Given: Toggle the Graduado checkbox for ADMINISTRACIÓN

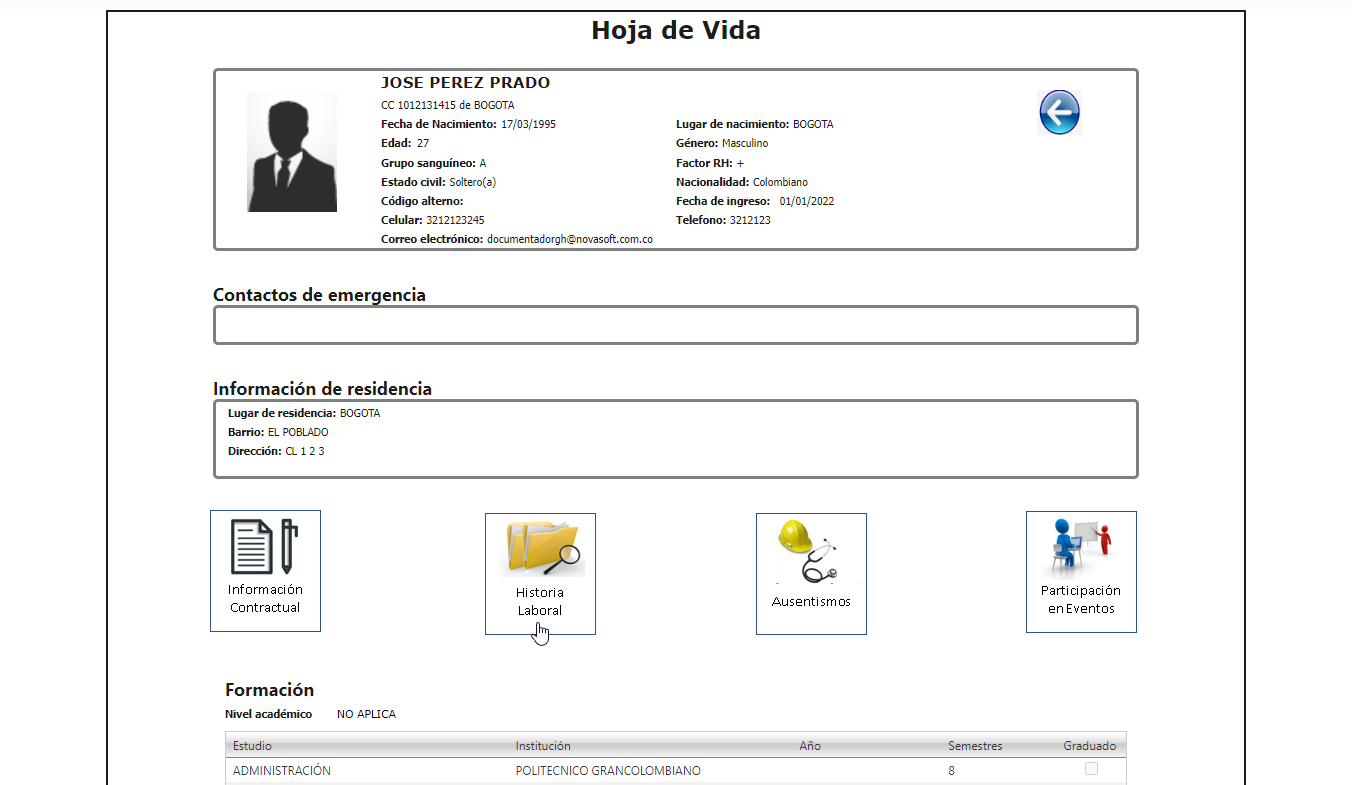Looking at the screenshot, I should pos(1090,768).
